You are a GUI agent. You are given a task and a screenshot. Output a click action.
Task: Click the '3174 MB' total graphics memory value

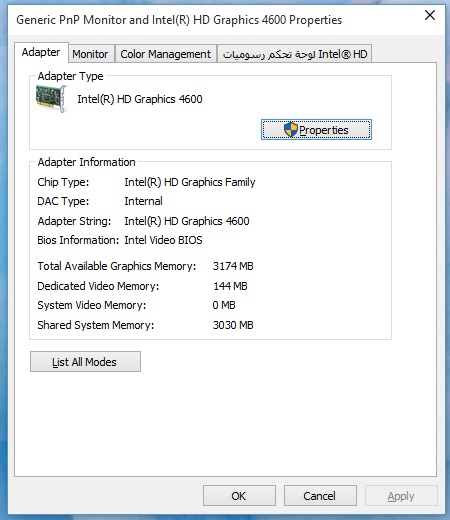coord(233,266)
